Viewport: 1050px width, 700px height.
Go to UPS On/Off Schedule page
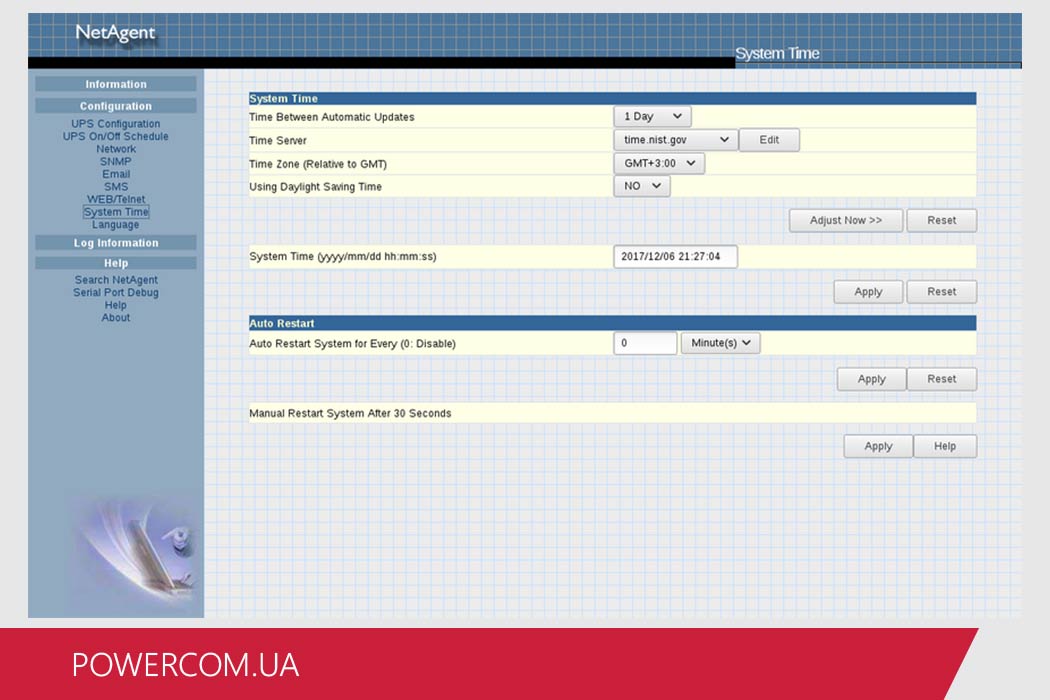point(116,137)
